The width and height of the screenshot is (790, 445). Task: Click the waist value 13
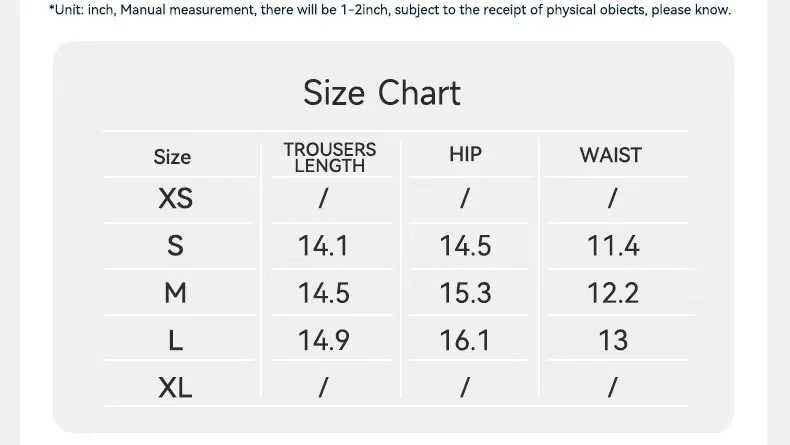pyautogui.click(x=613, y=340)
